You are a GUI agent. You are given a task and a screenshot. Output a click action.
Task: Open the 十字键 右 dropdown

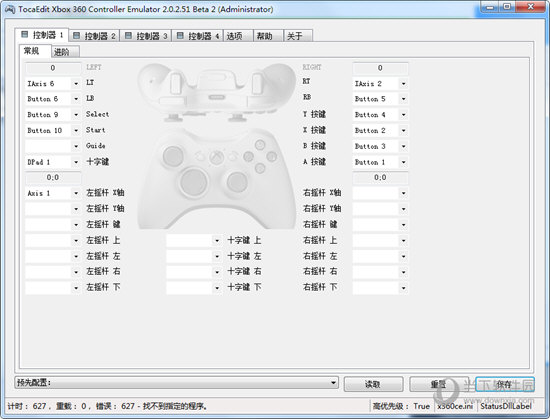[x=194, y=272]
